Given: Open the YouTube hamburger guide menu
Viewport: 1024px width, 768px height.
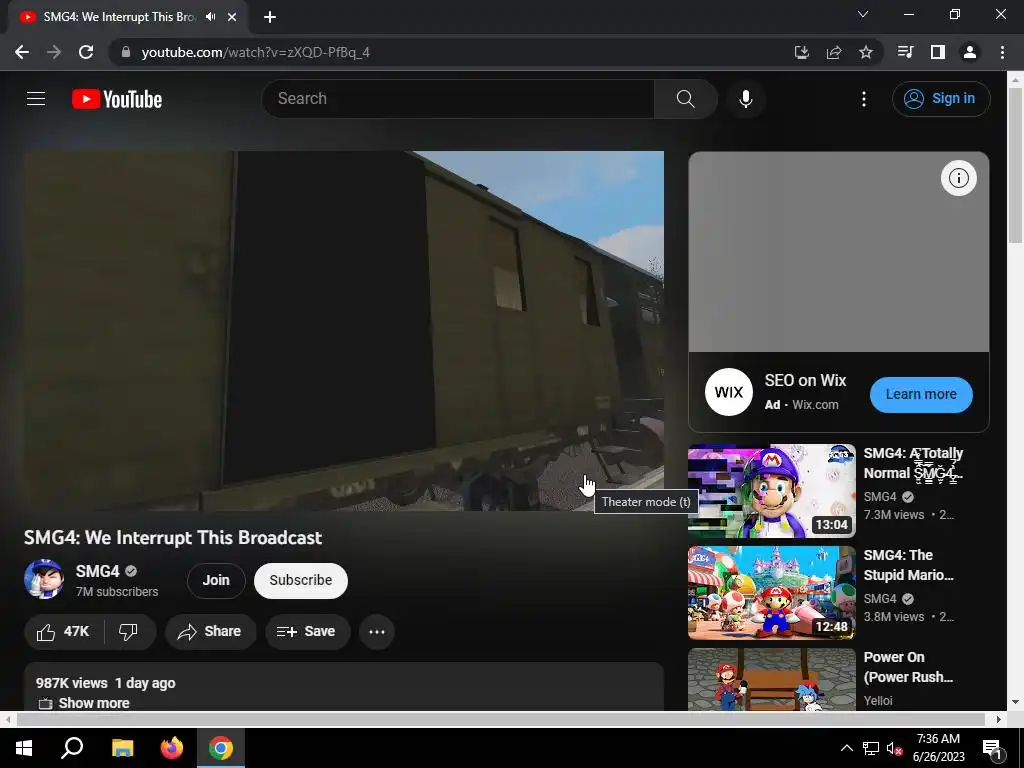Looking at the screenshot, I should [x=36, y=99].
